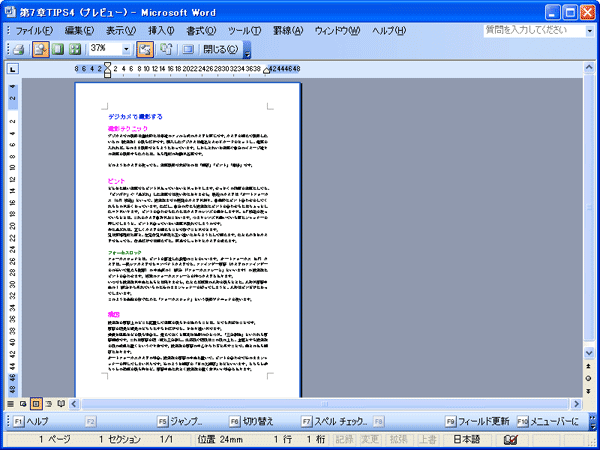This screenshot has height=450, width=600.
Task: Open the 罫線(A) menu
Action: (288, 31)
